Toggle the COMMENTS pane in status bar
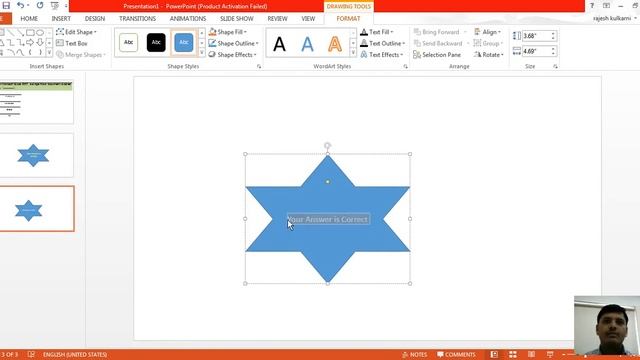The image size is (640, 360). 456,355
